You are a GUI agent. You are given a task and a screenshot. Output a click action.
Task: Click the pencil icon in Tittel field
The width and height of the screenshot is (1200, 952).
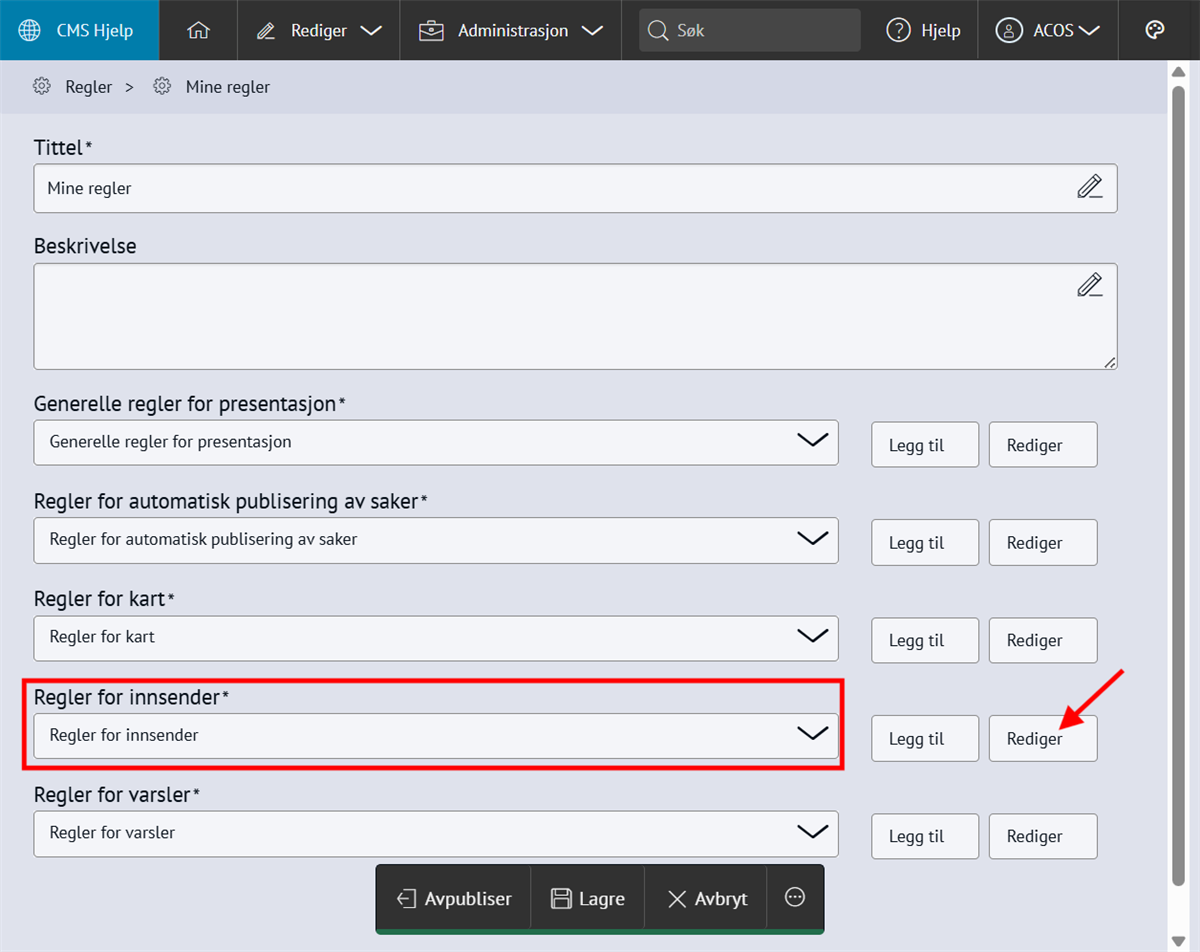(1089, 187)
